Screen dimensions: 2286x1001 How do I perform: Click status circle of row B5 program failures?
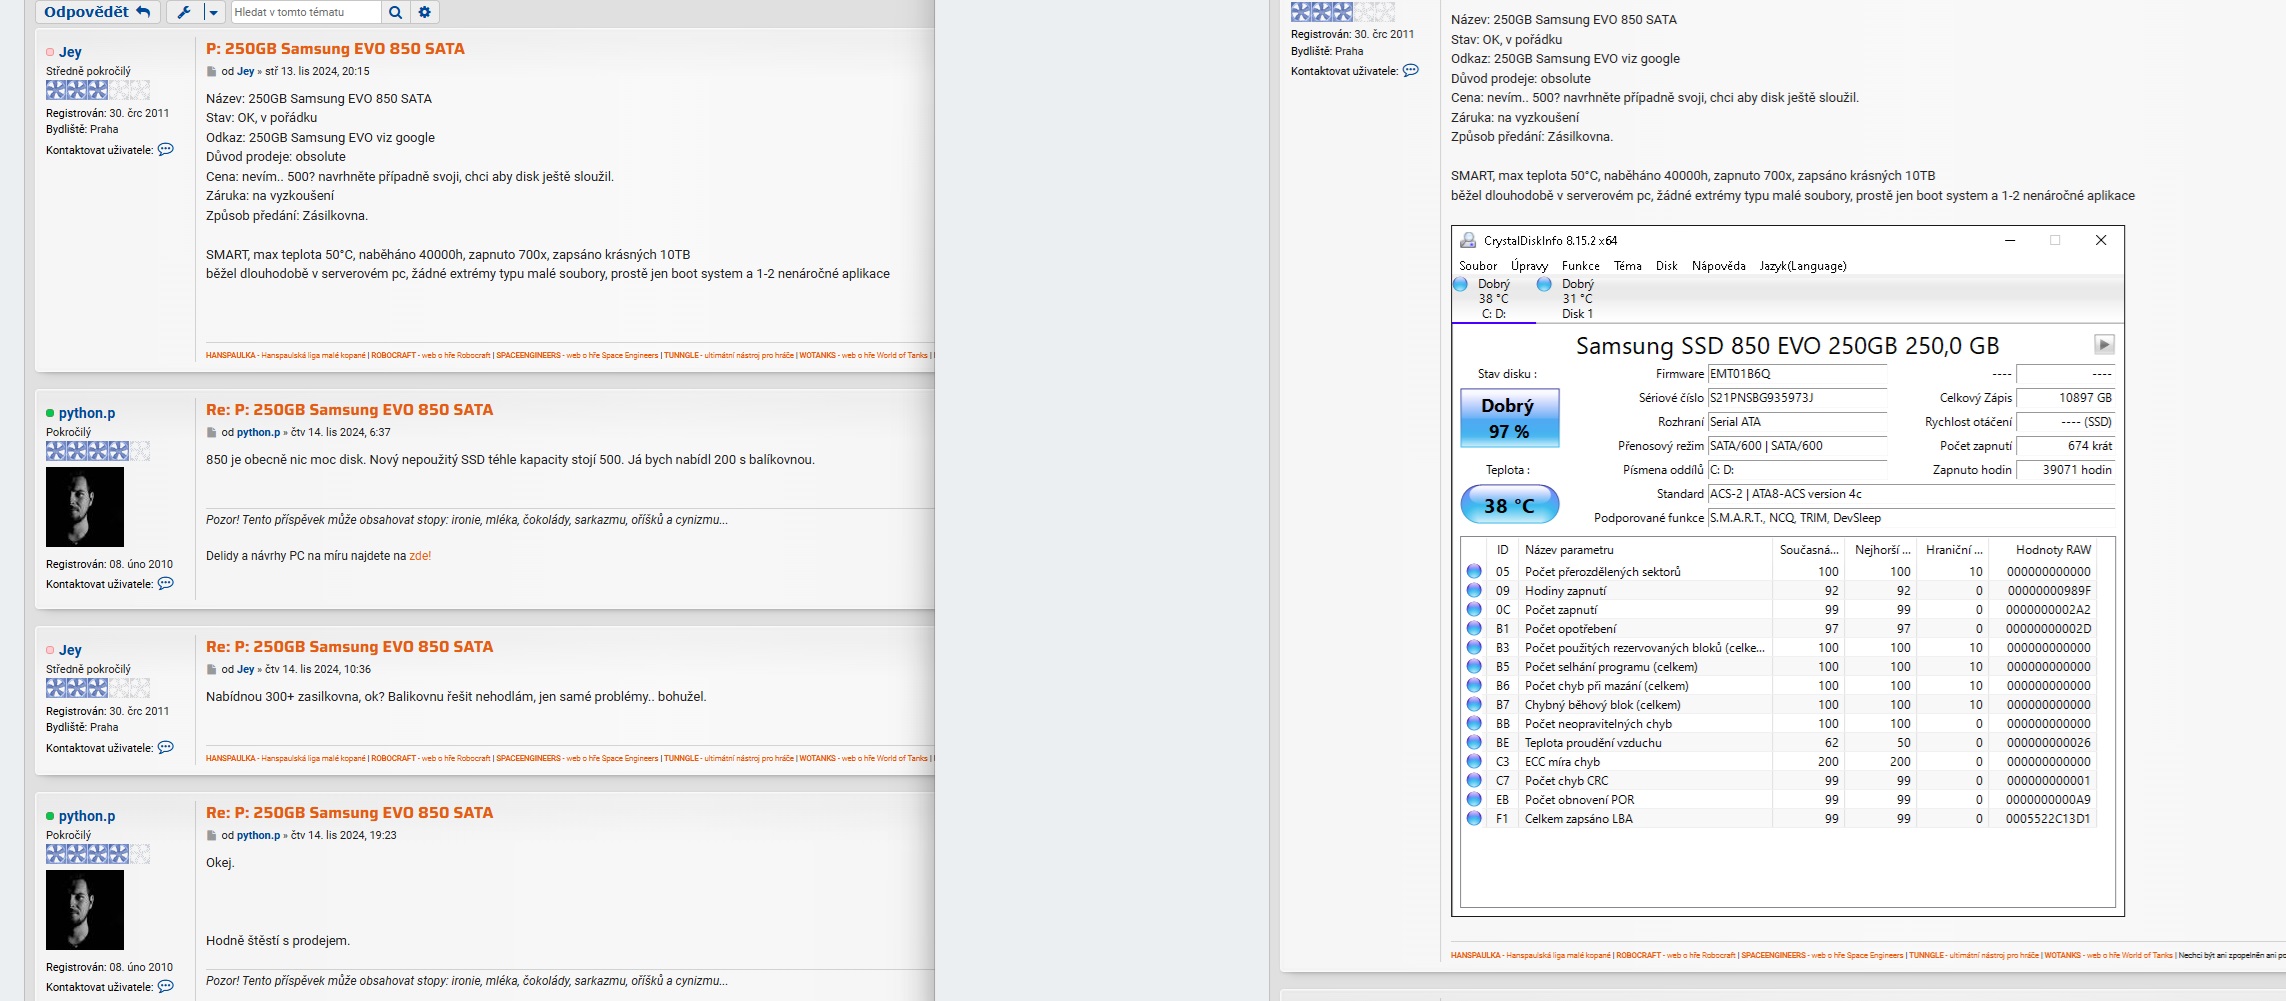(x=1474, y=667)
